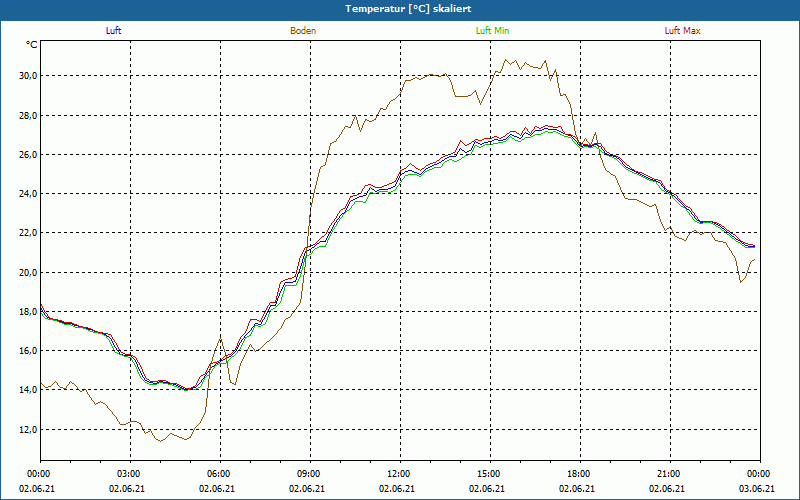Viewport: 800px width, 500px height.
Task: Click the '00:00' label above '02.06.21'
Action: tap(40, 474)
